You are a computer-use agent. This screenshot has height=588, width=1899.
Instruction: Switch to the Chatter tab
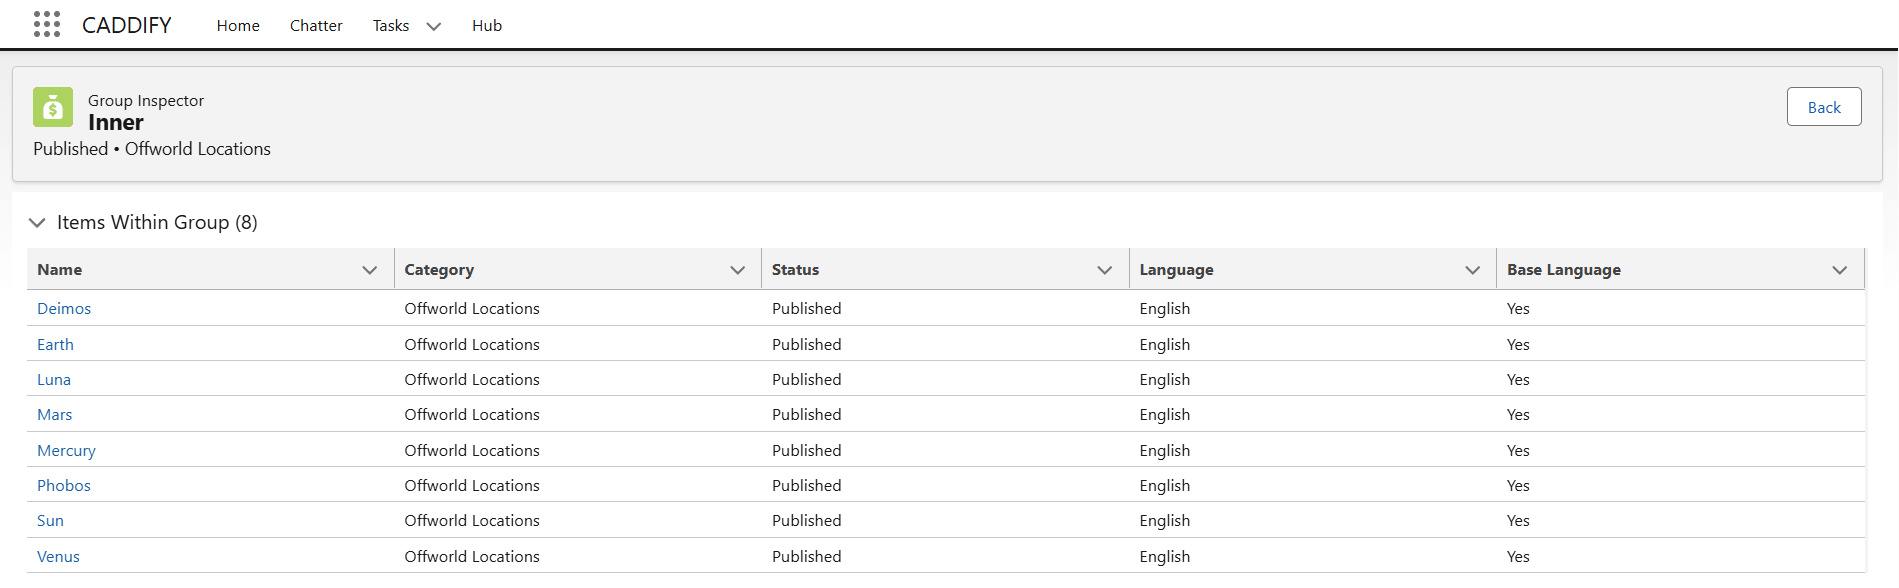click(316, 26)
